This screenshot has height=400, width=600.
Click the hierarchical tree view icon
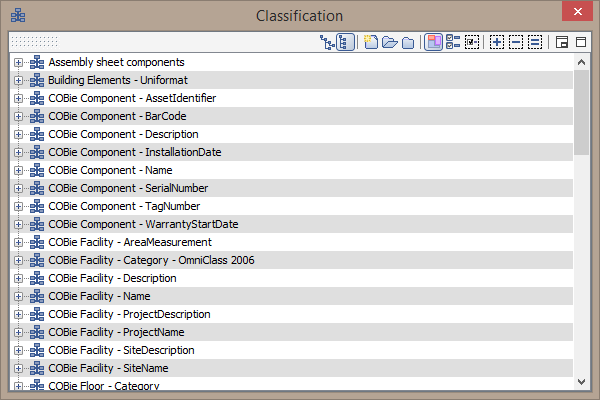pyautogui.click(x=327, y=42)
